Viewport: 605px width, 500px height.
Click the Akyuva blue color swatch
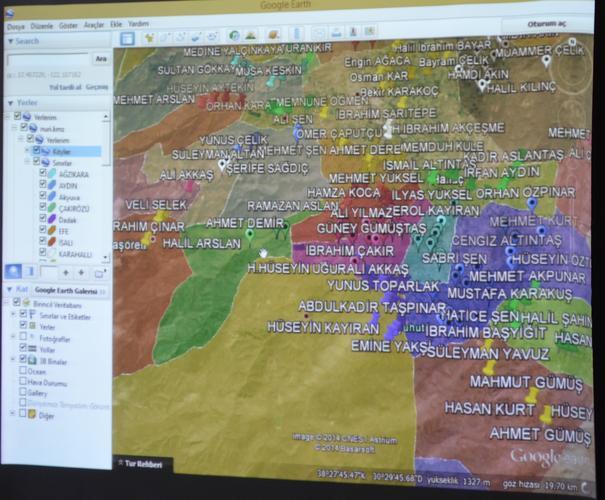click(52, 196)
